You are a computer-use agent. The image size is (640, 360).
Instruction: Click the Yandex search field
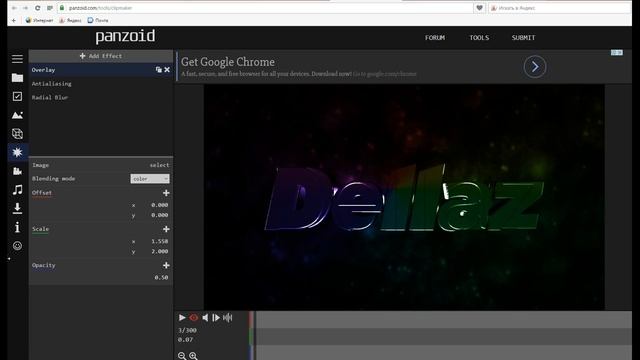point(559,8)
